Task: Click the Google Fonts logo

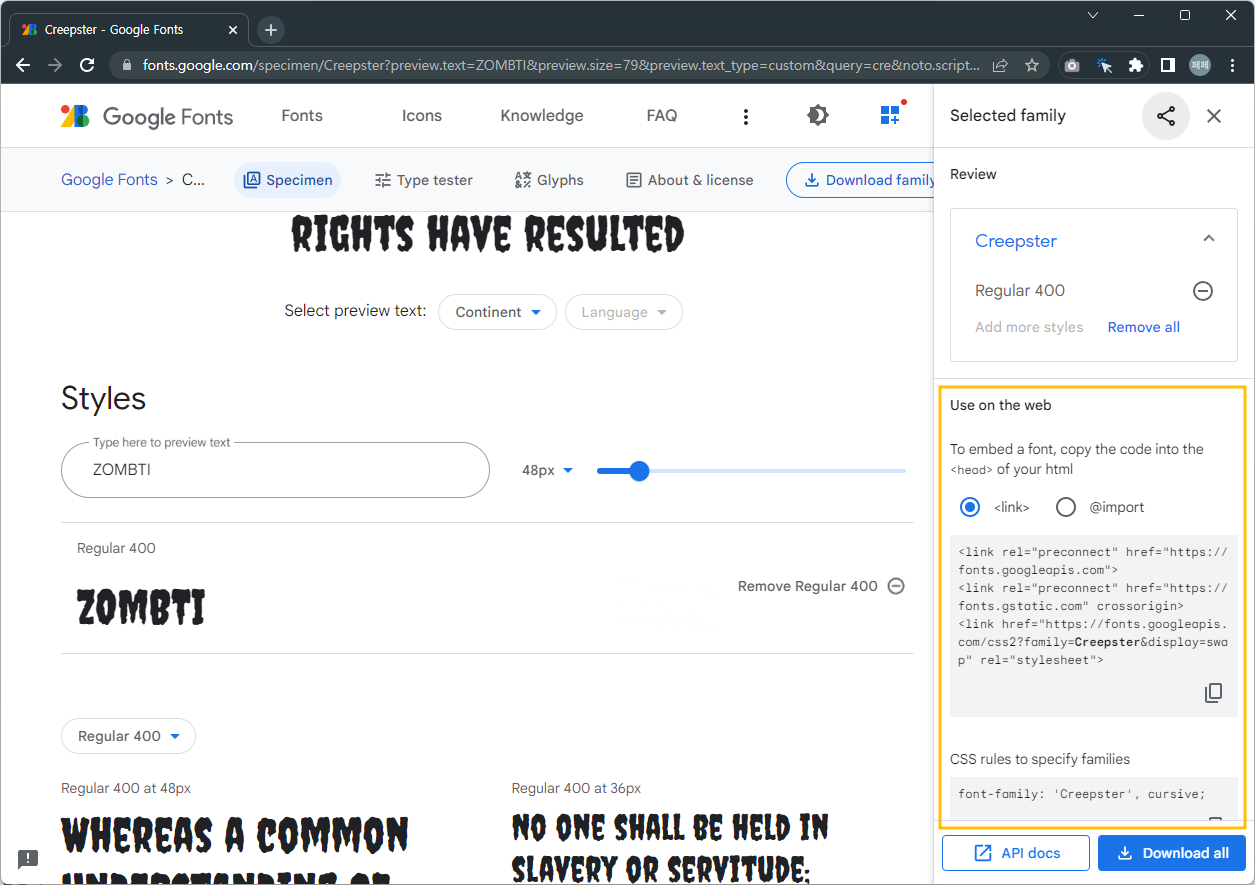Action: [x=147, y=116]
